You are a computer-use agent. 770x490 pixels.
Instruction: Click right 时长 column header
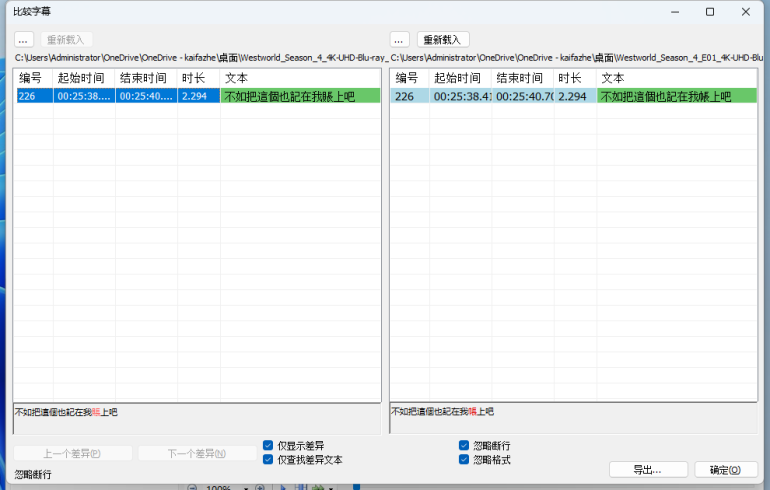click(x=575, y=78)
